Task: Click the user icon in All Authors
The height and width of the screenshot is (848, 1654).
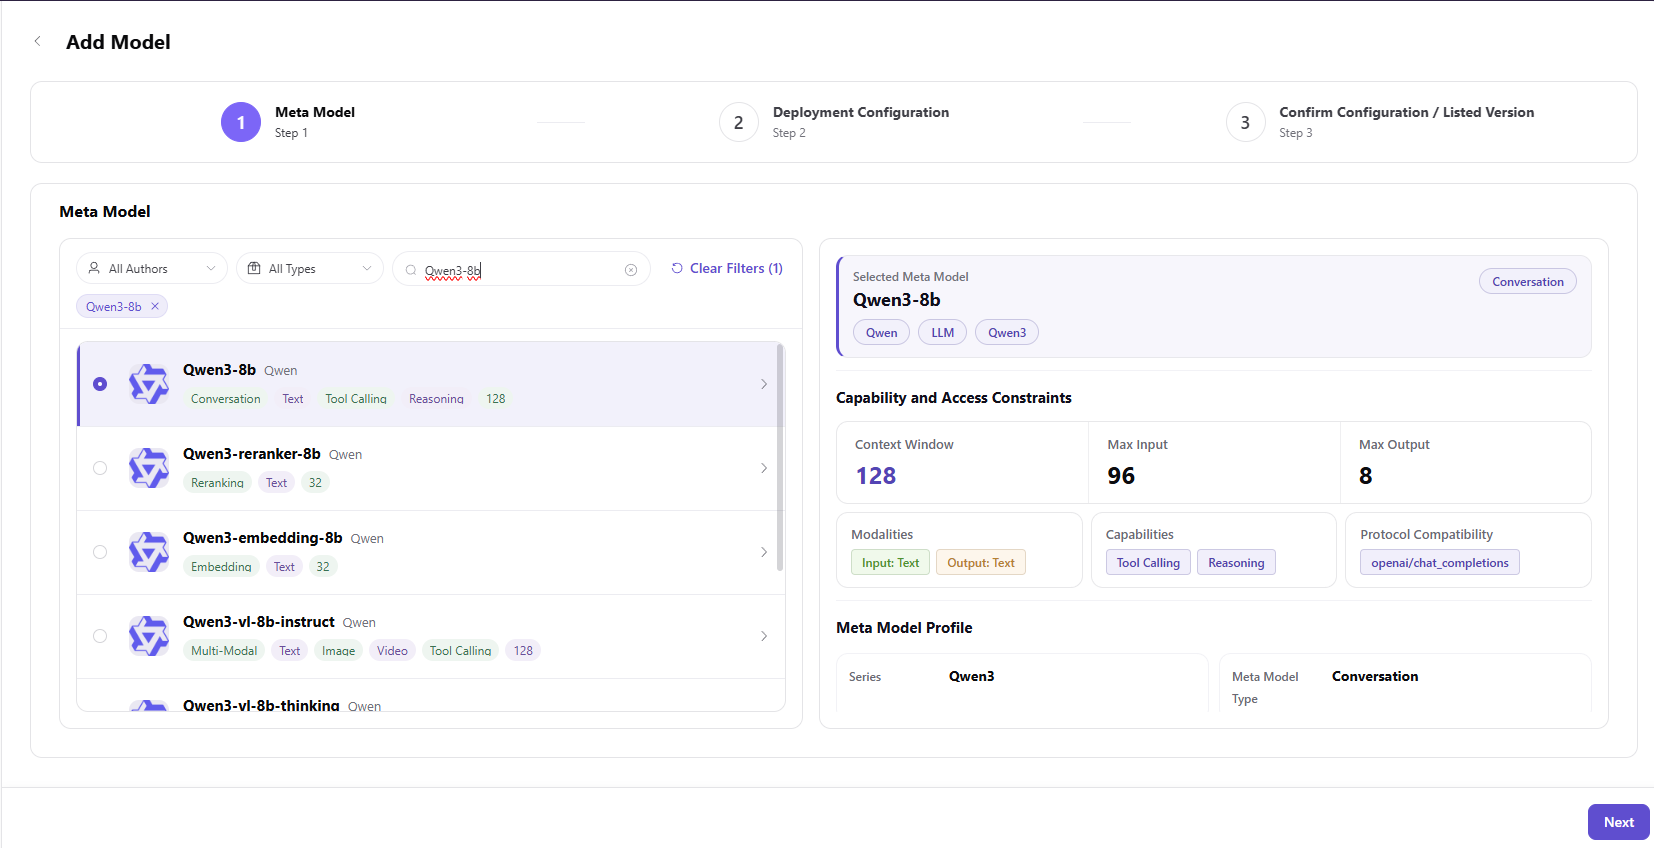Action: coord(94,268)
